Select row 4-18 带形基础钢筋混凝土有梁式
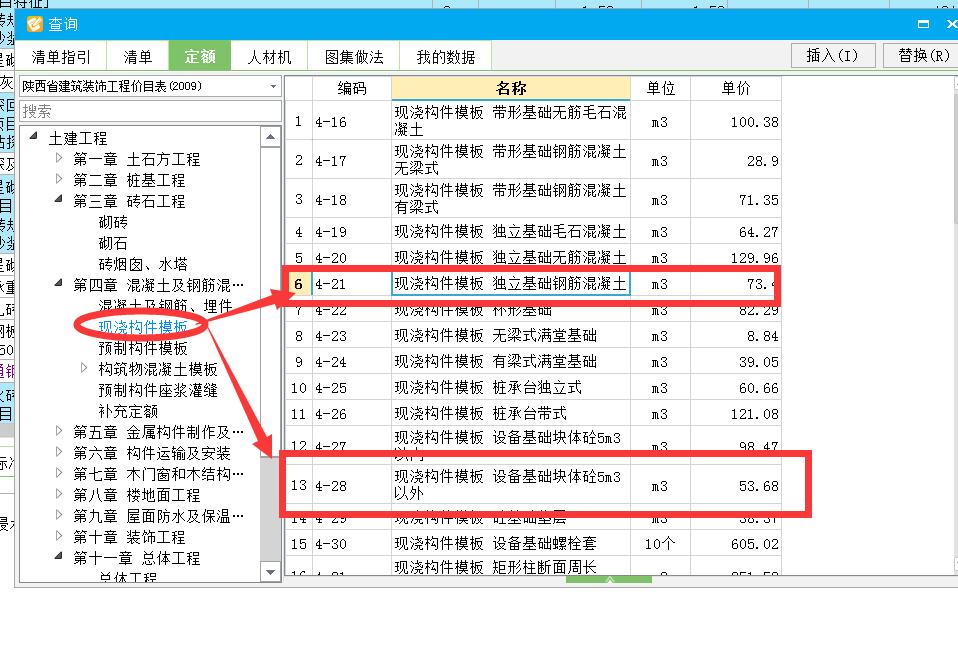 (x=533, y=199)
